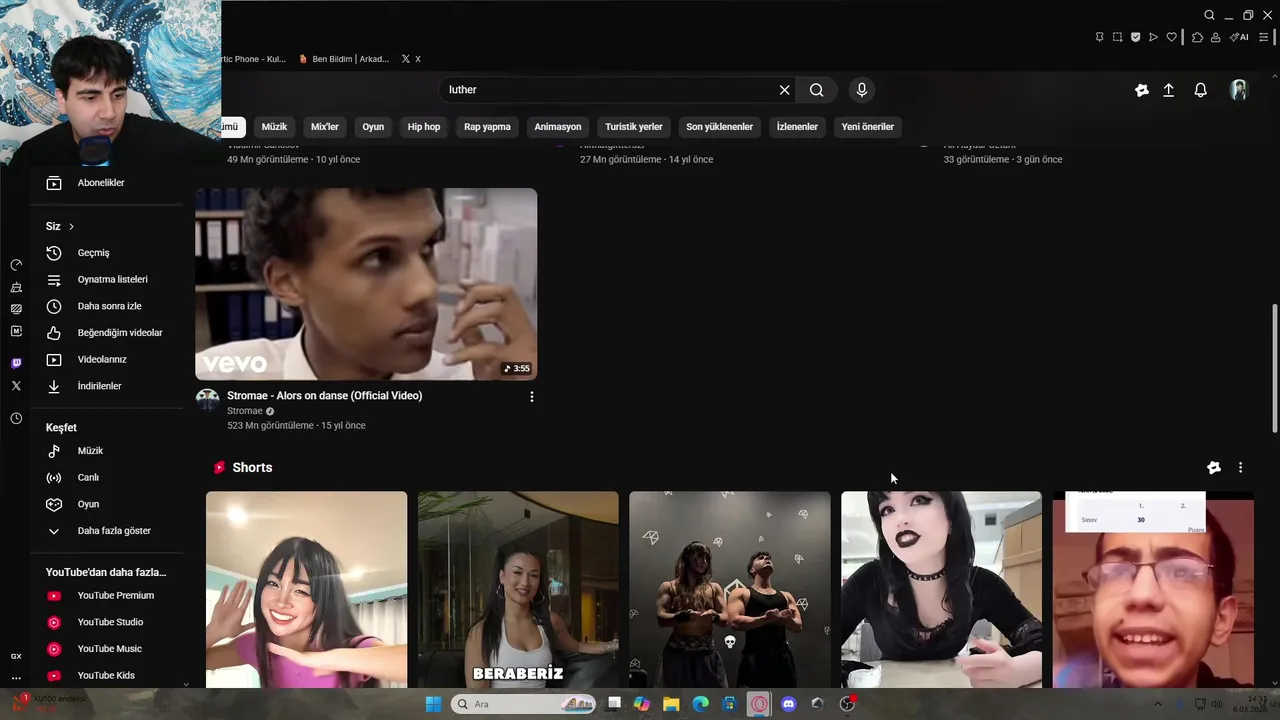Open the account avatar menu
Screen dimensions: 1280x720
pos(1239,90)
